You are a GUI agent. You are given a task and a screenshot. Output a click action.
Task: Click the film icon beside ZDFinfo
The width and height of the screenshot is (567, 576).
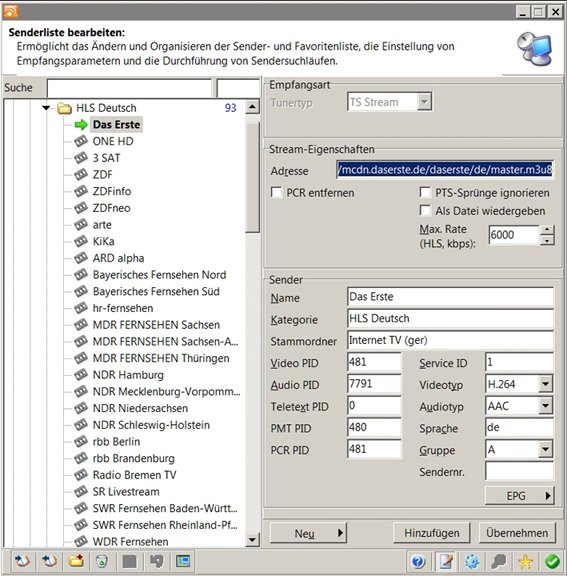[81, 191]
